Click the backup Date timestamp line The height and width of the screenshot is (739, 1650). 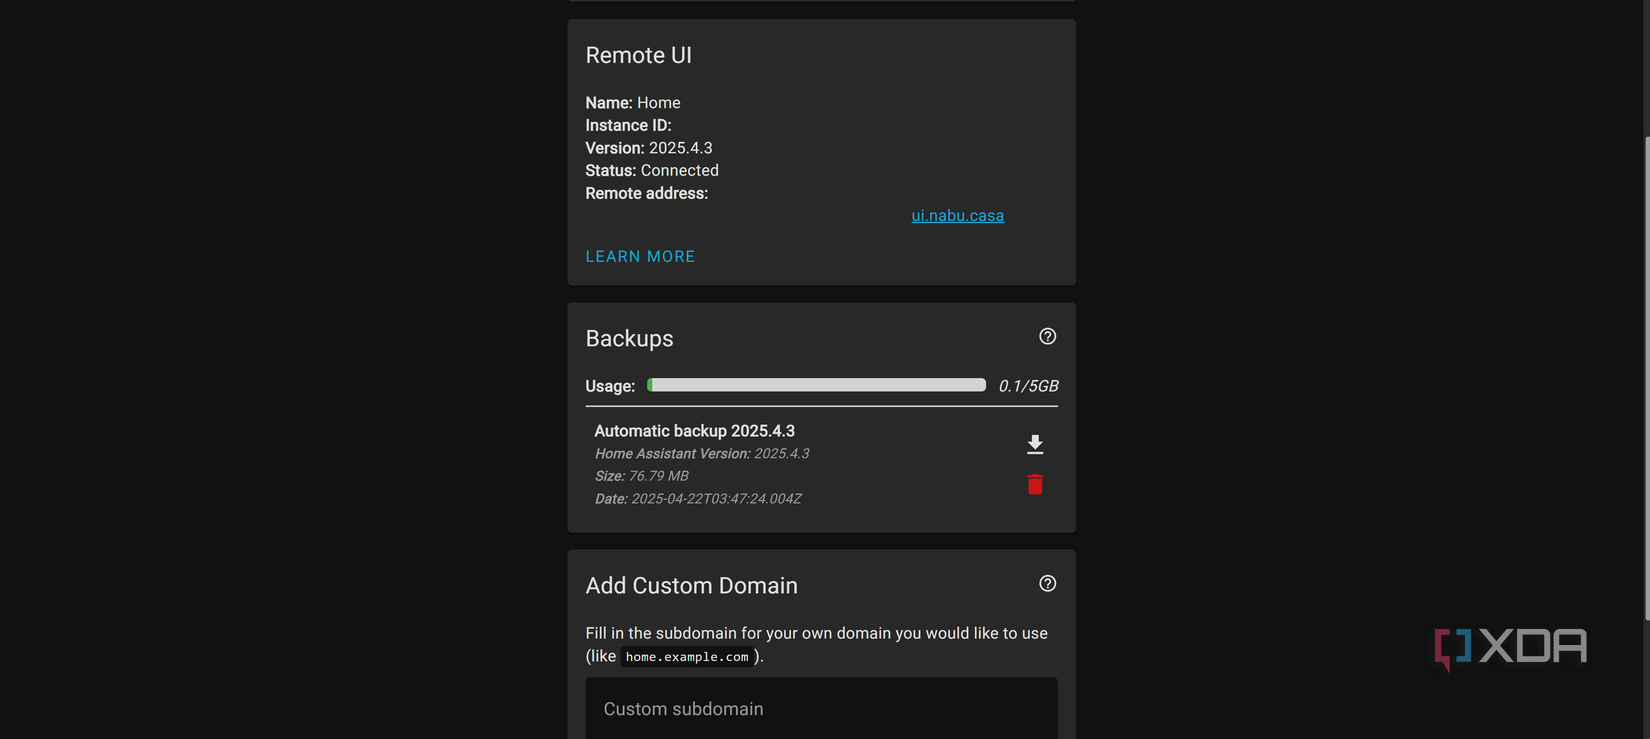coord(698,499)
